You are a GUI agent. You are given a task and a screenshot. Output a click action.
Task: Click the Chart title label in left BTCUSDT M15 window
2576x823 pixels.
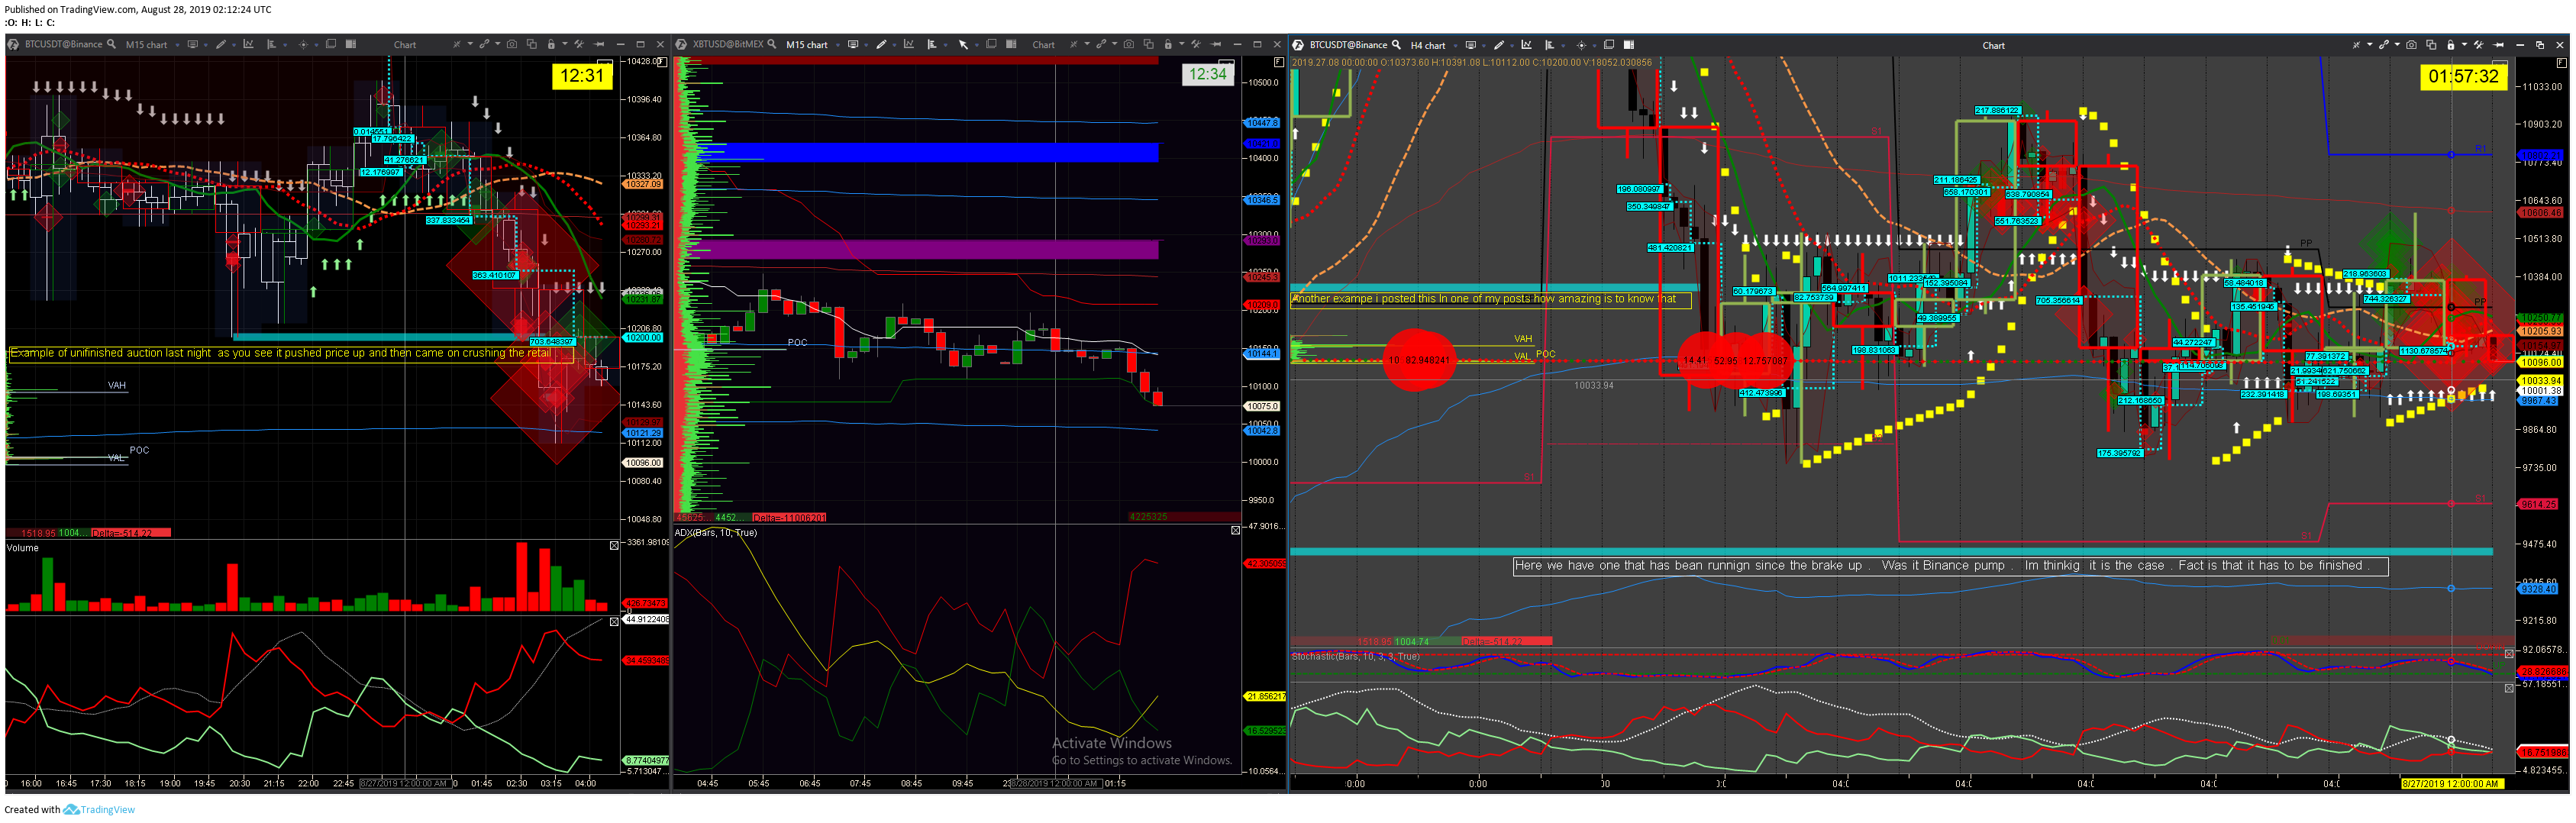(x=405, y=45)
